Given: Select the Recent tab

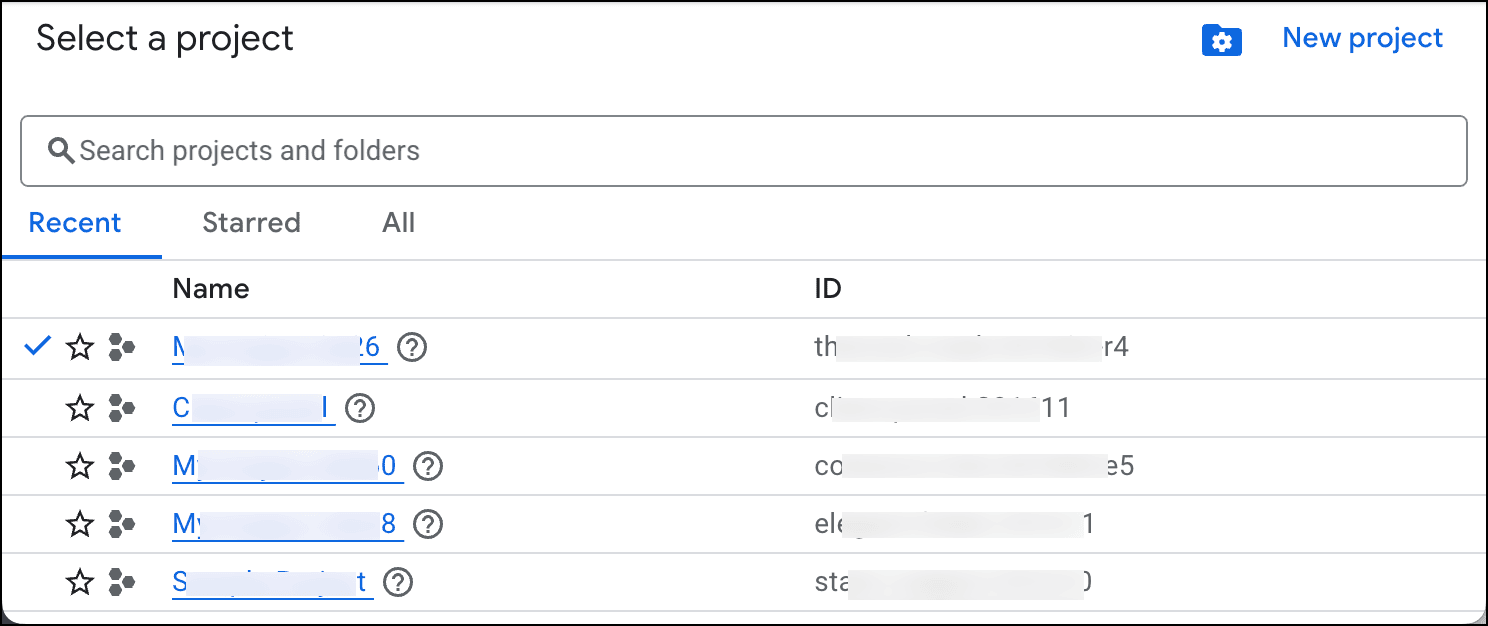Looking at the screenshot, I should tap(75, 222).
